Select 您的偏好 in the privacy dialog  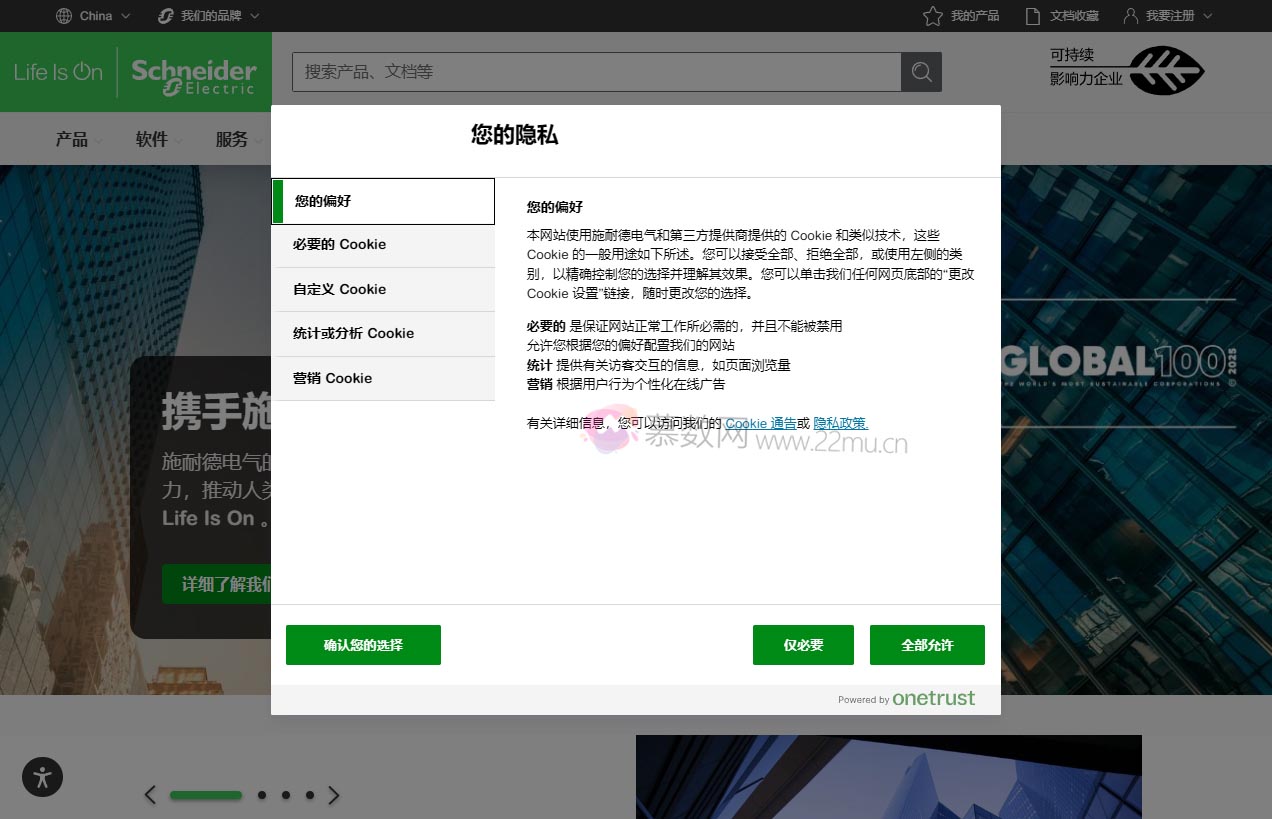[323, 201]
